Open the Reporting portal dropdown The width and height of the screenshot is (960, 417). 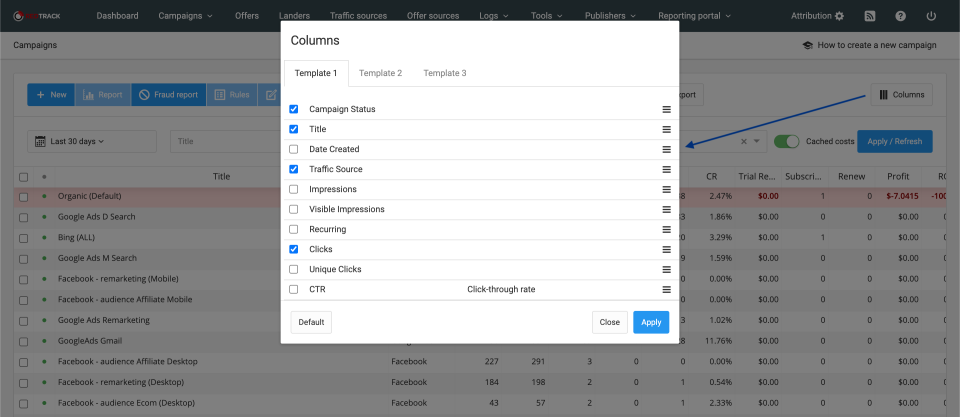[694, 16]
